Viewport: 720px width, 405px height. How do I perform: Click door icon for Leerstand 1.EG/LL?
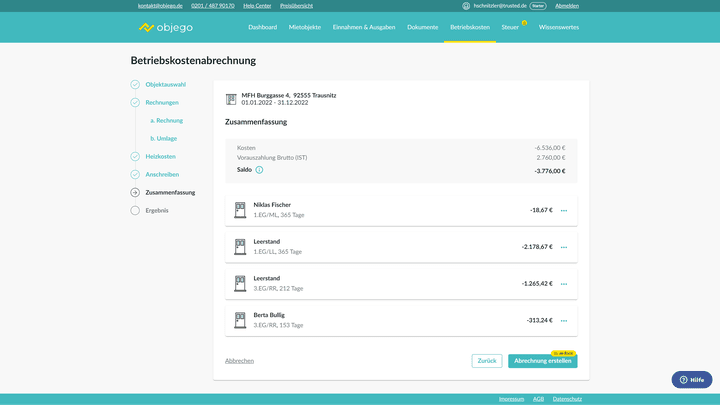pyautogui.click(x=240, y=247)
